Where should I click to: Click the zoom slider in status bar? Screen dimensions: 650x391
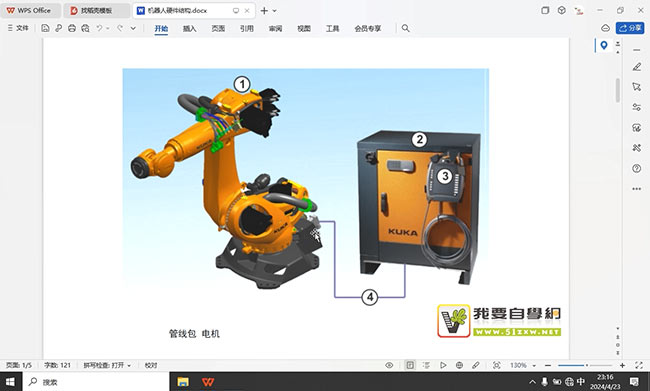pyautogui.click(x=585, y=365)
